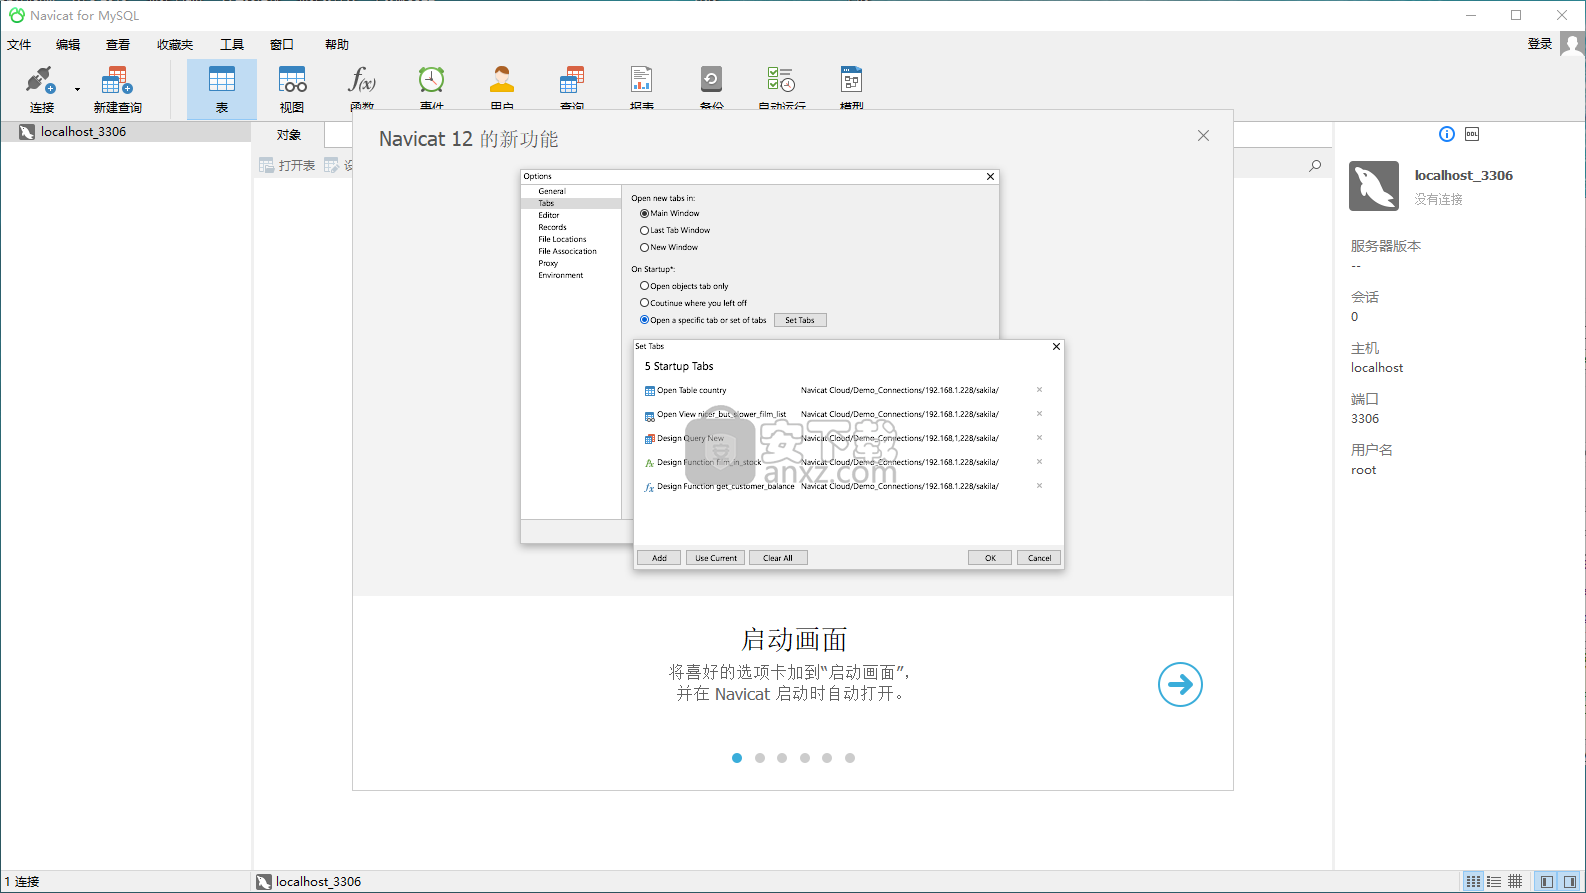
Task: Toggle the right information pane visibility icon
Action: [x=1570, y=882]
